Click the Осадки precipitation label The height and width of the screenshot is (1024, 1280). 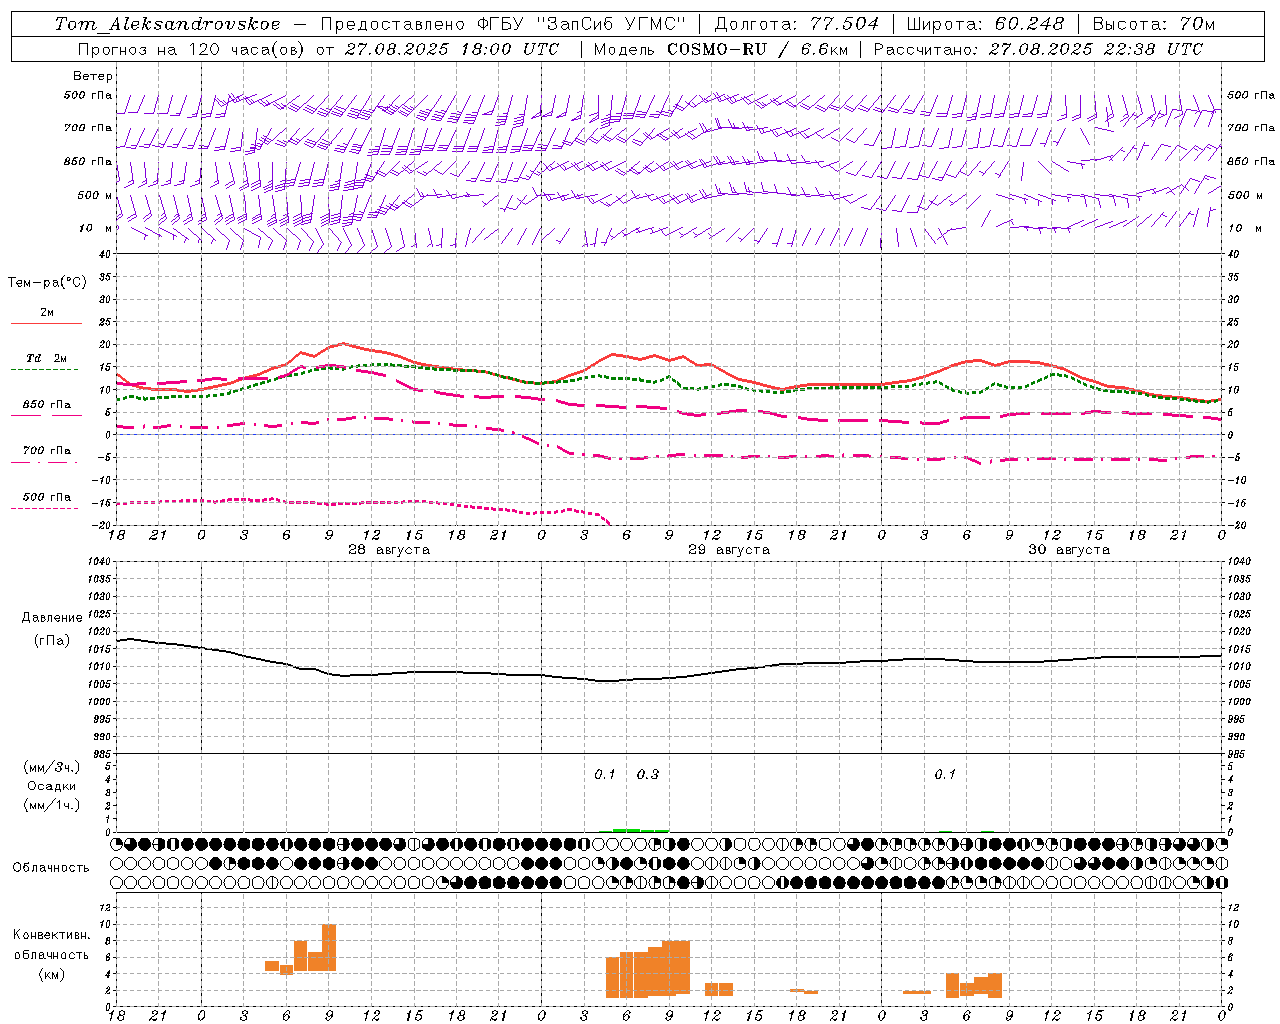[x=52, y=786]
